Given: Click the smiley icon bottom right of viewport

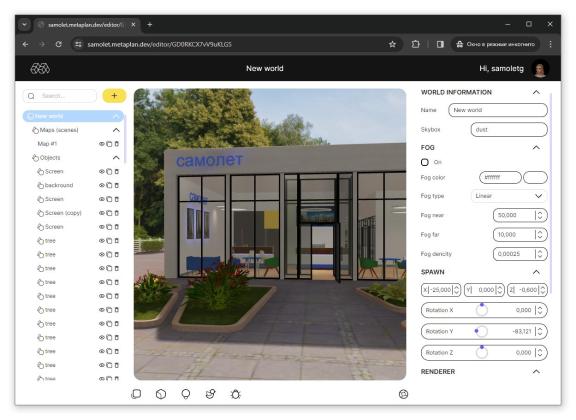Looking at the screenshot, I should coord(403,394).
